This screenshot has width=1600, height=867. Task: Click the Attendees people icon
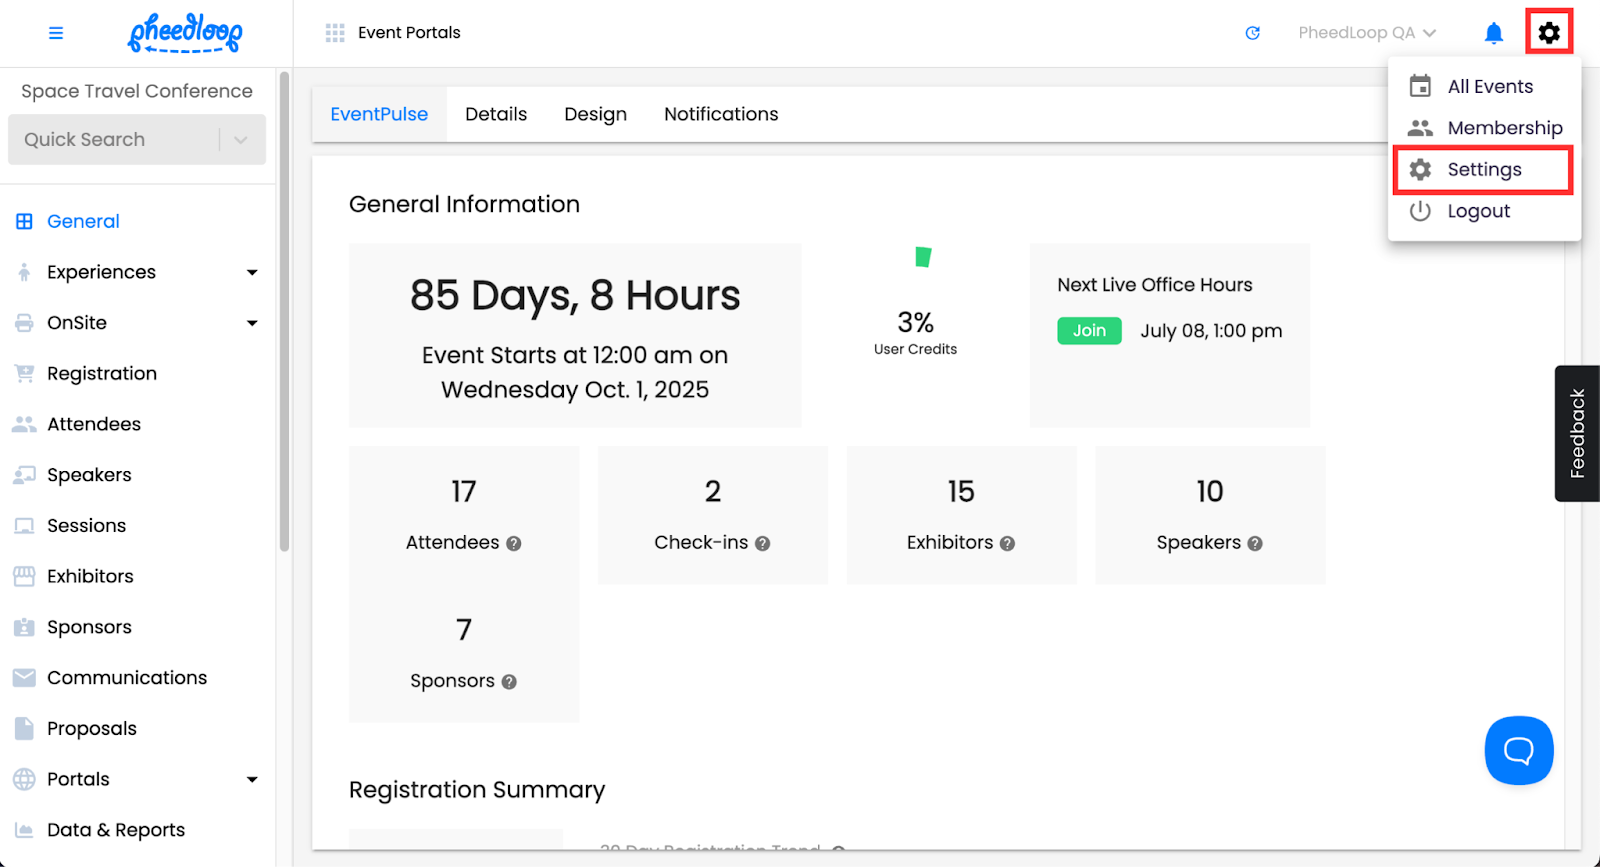point(24,424)
